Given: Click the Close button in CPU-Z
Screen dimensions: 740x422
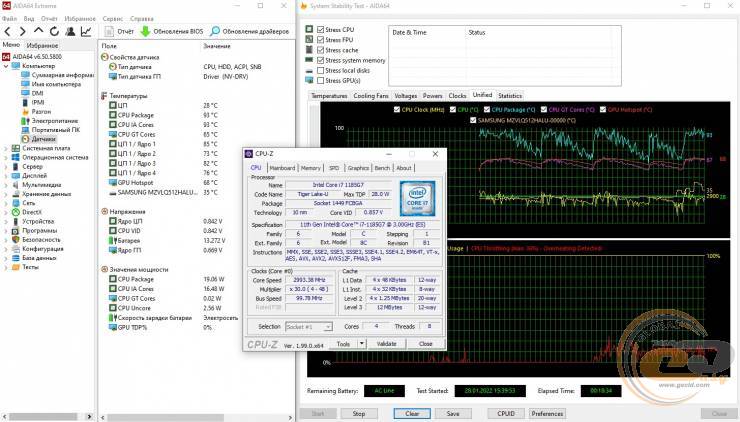Looking at the screenshot, I should pos(425,344).
